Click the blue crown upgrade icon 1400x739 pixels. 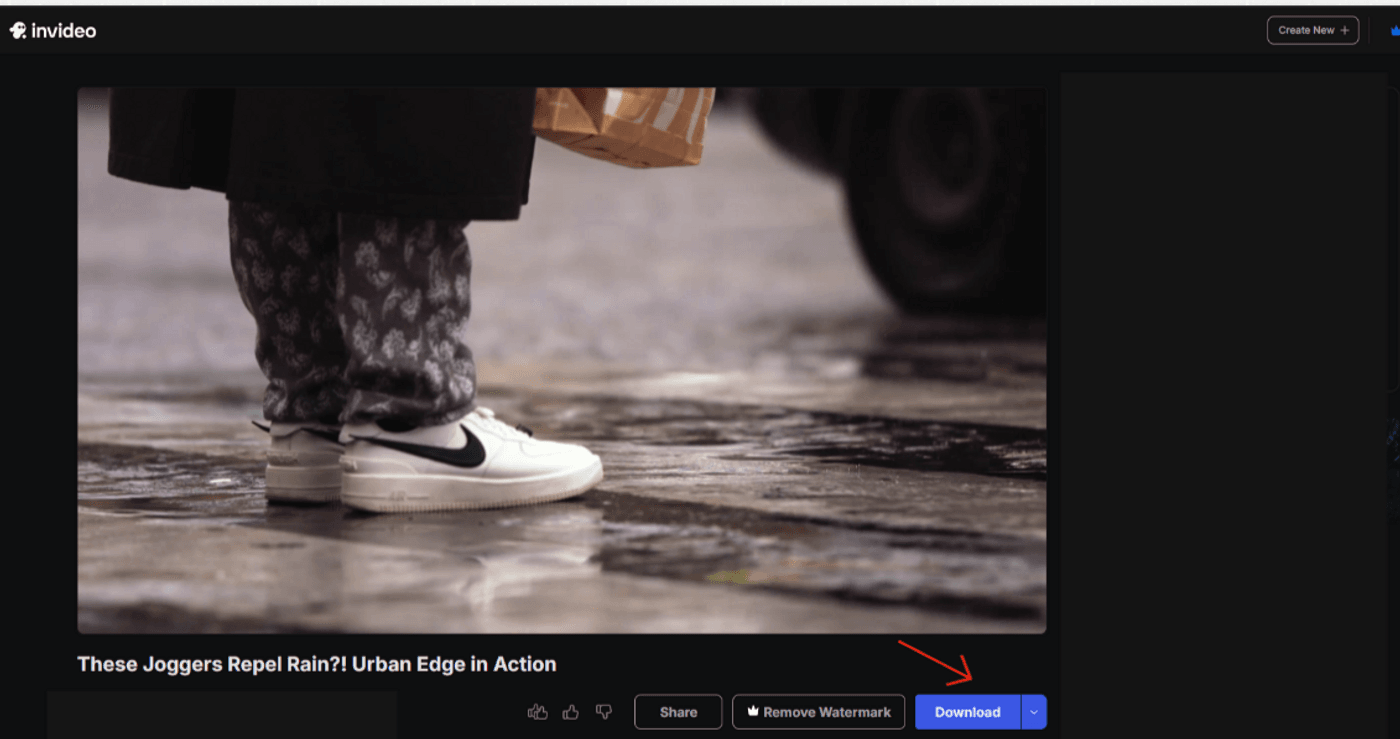pyautogui.click(x=1394, y=31)
